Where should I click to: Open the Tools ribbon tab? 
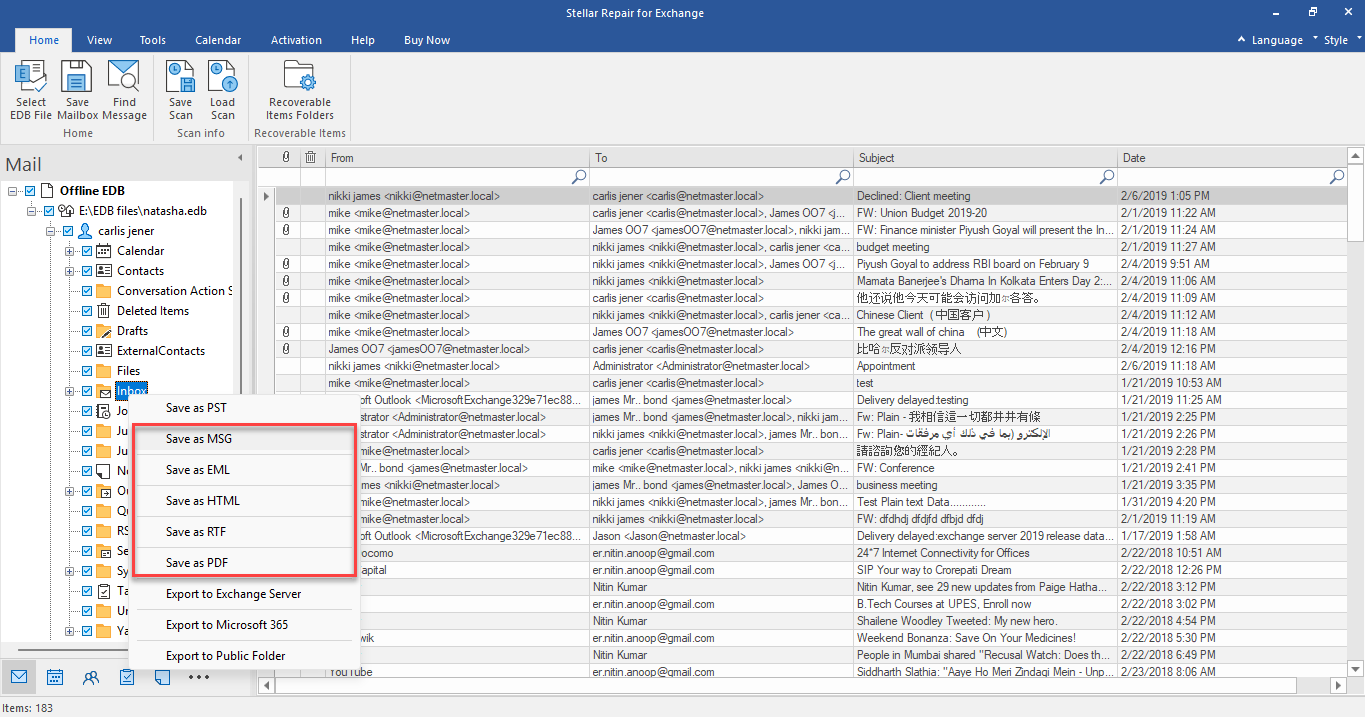[x=153, y=40]
